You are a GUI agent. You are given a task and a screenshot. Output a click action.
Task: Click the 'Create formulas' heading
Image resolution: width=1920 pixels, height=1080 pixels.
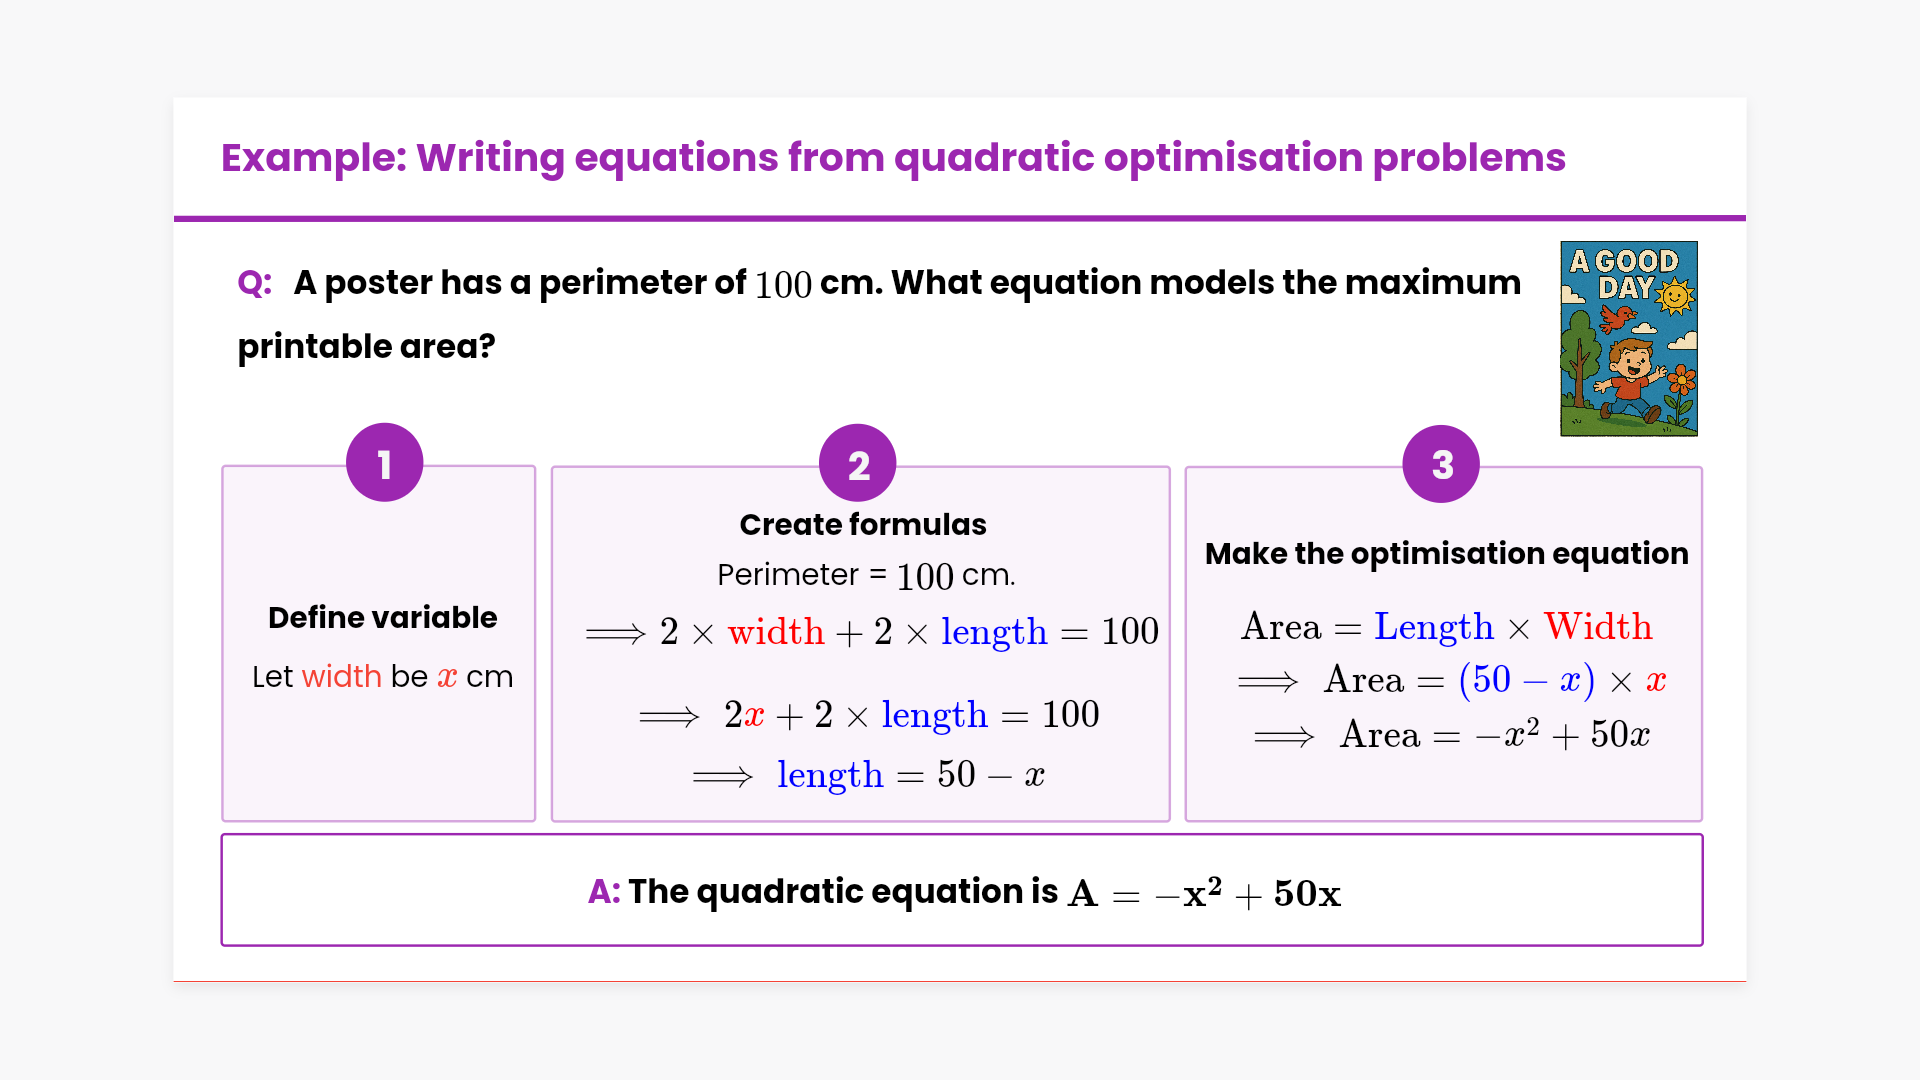click(x=863, y=525)
